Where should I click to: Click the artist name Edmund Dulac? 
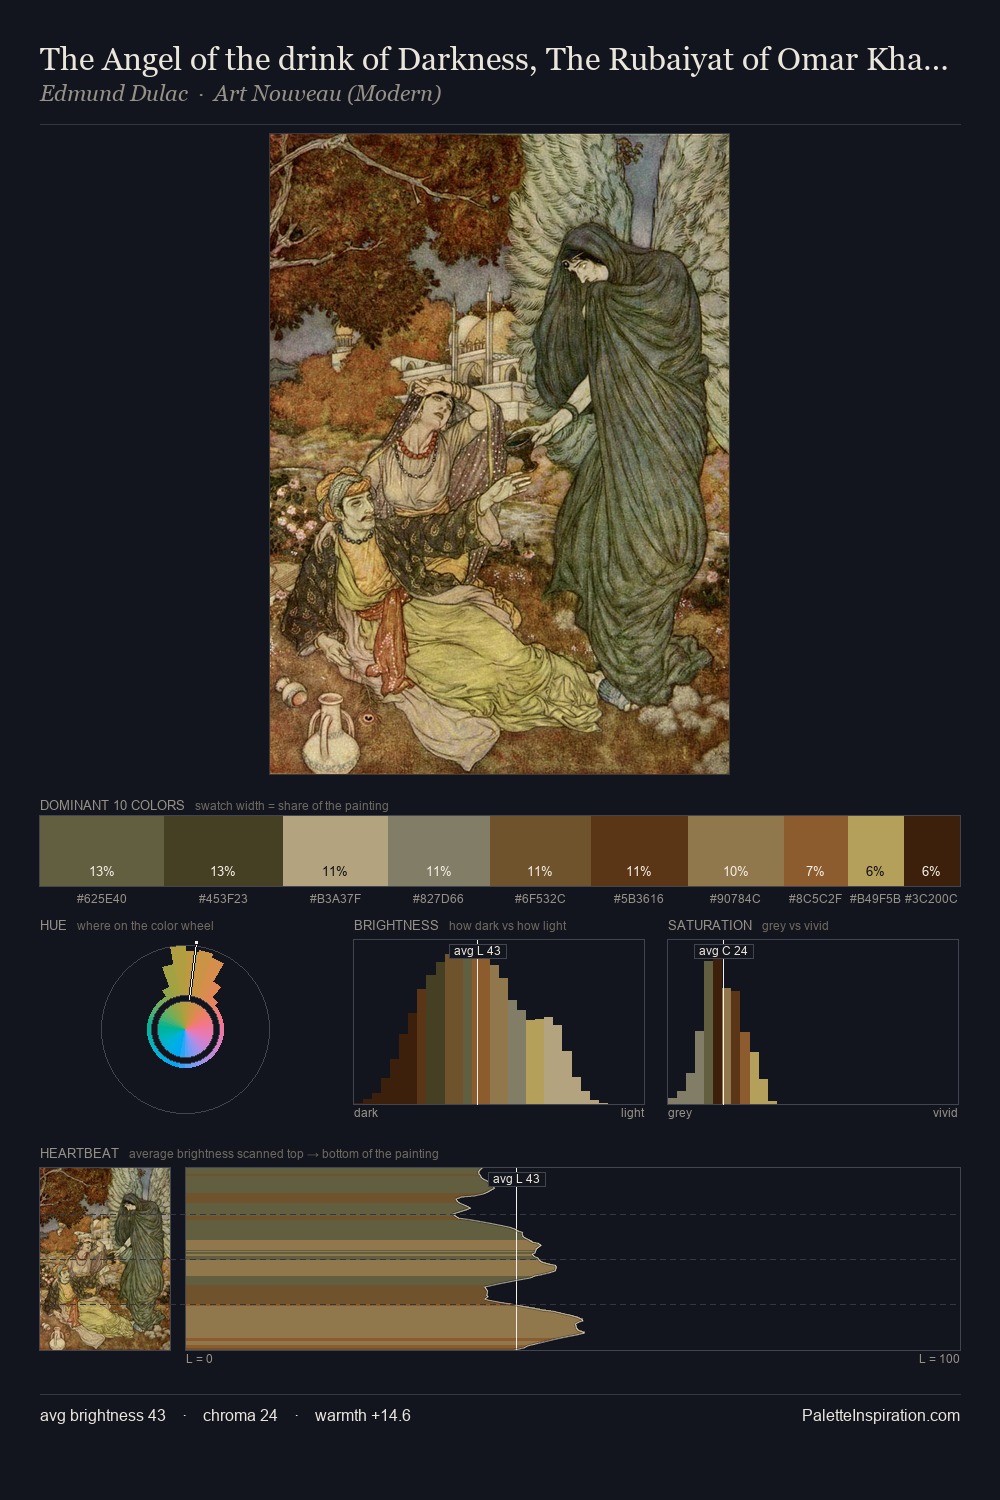coord(114,94)
